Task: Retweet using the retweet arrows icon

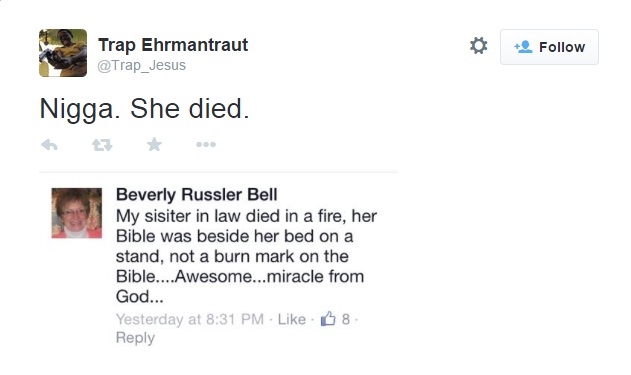Action: 102,145
